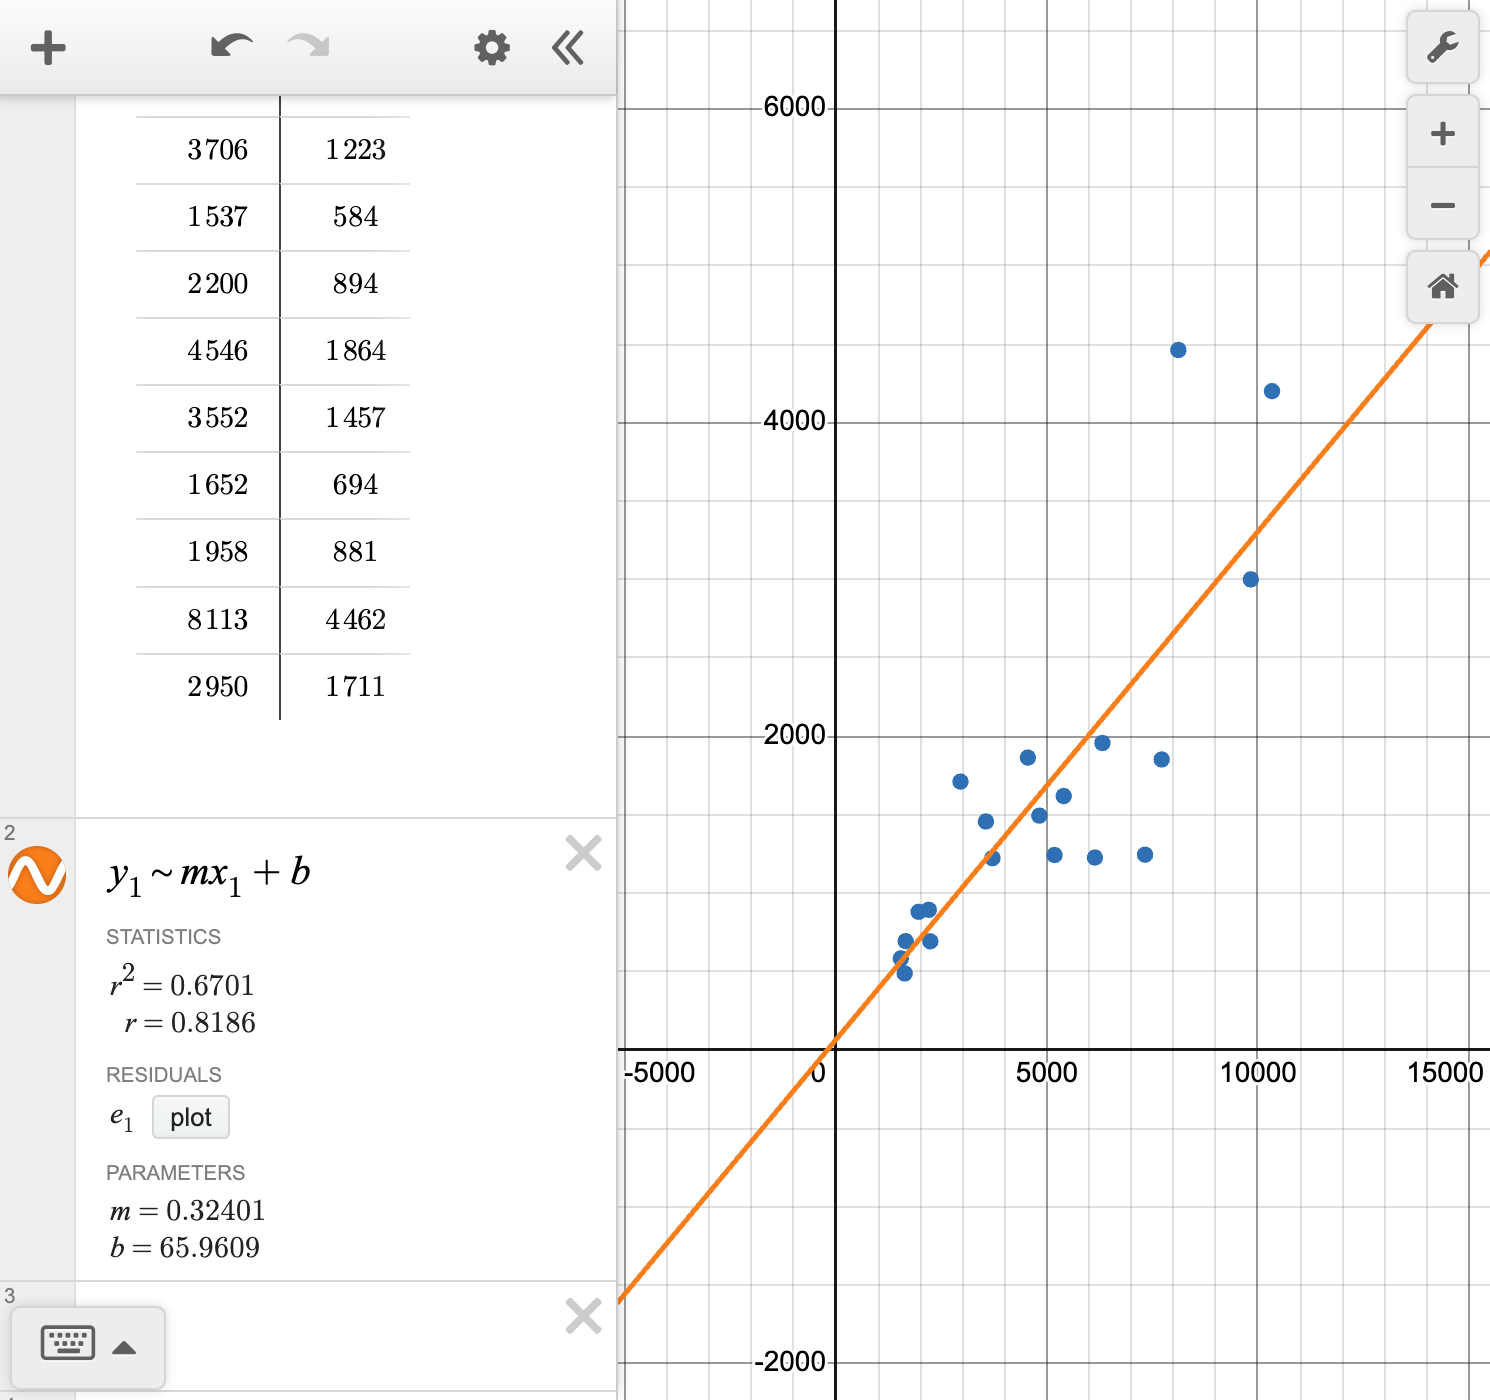This screenshot has height=1400, width=1490.
Task: Zoom out using the minus icon
Action: tap(1442, 205)
